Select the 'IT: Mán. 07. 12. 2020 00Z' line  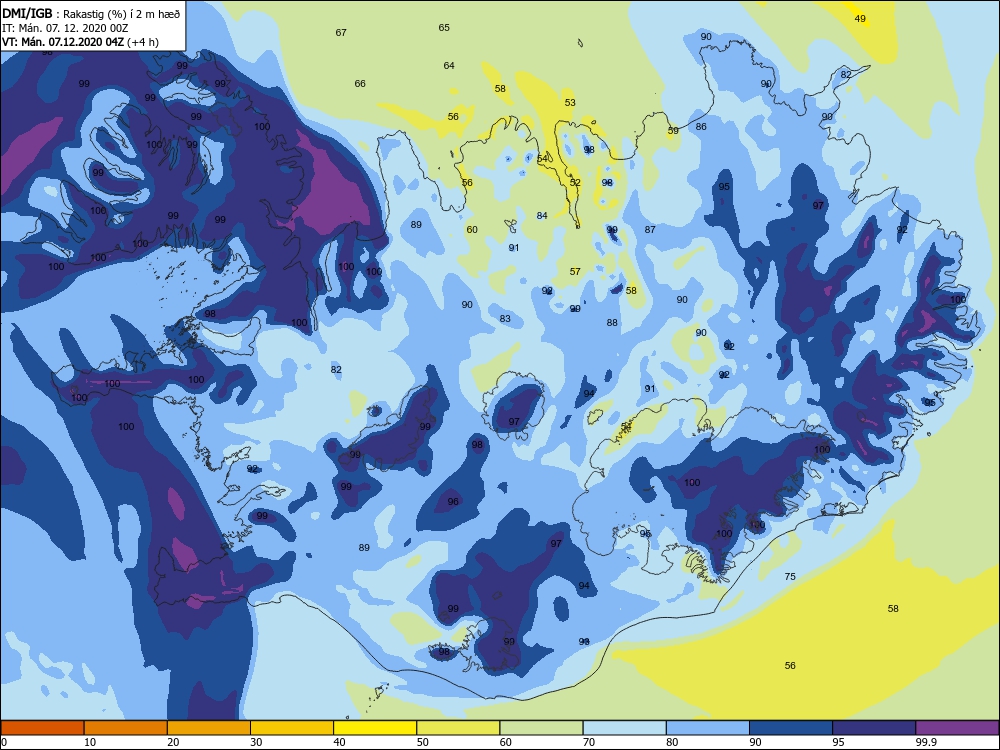coord(66,28)
